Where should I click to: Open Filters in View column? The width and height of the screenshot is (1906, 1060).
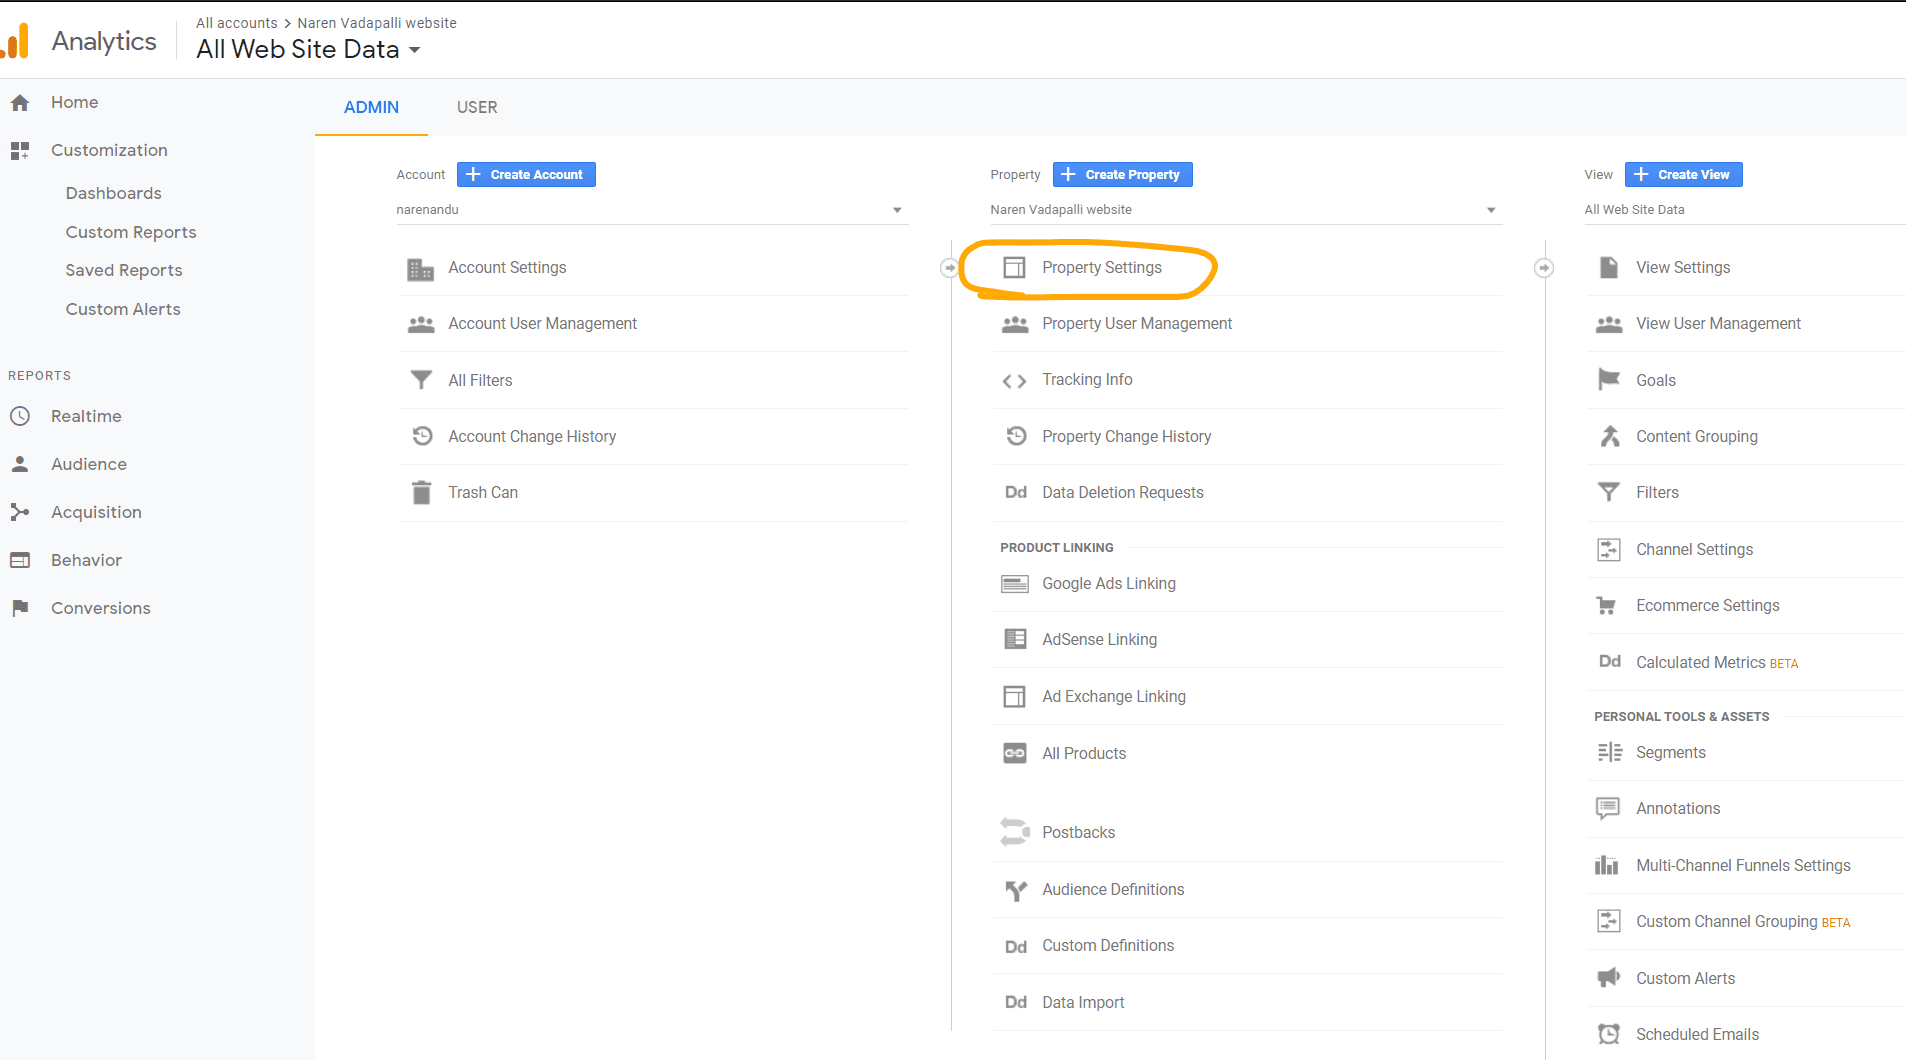point(1657,492)
